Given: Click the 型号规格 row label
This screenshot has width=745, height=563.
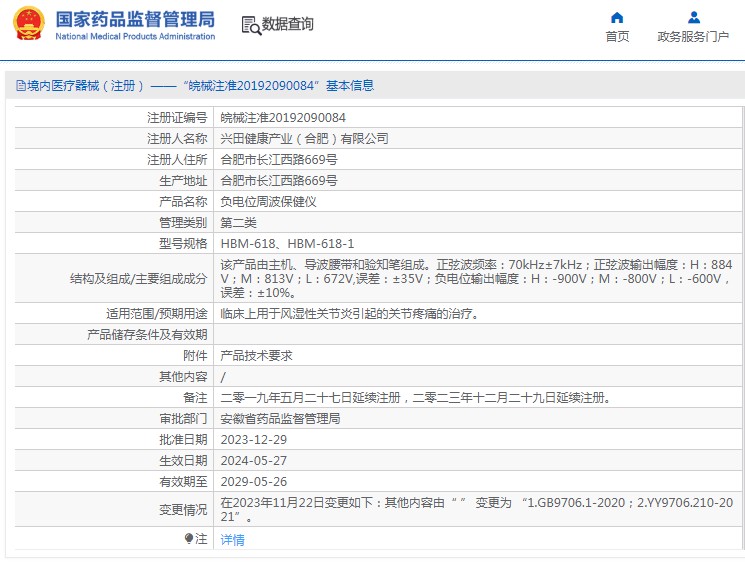Looking at the screenshot, I should pyautogui.click(x=183, y=244).
